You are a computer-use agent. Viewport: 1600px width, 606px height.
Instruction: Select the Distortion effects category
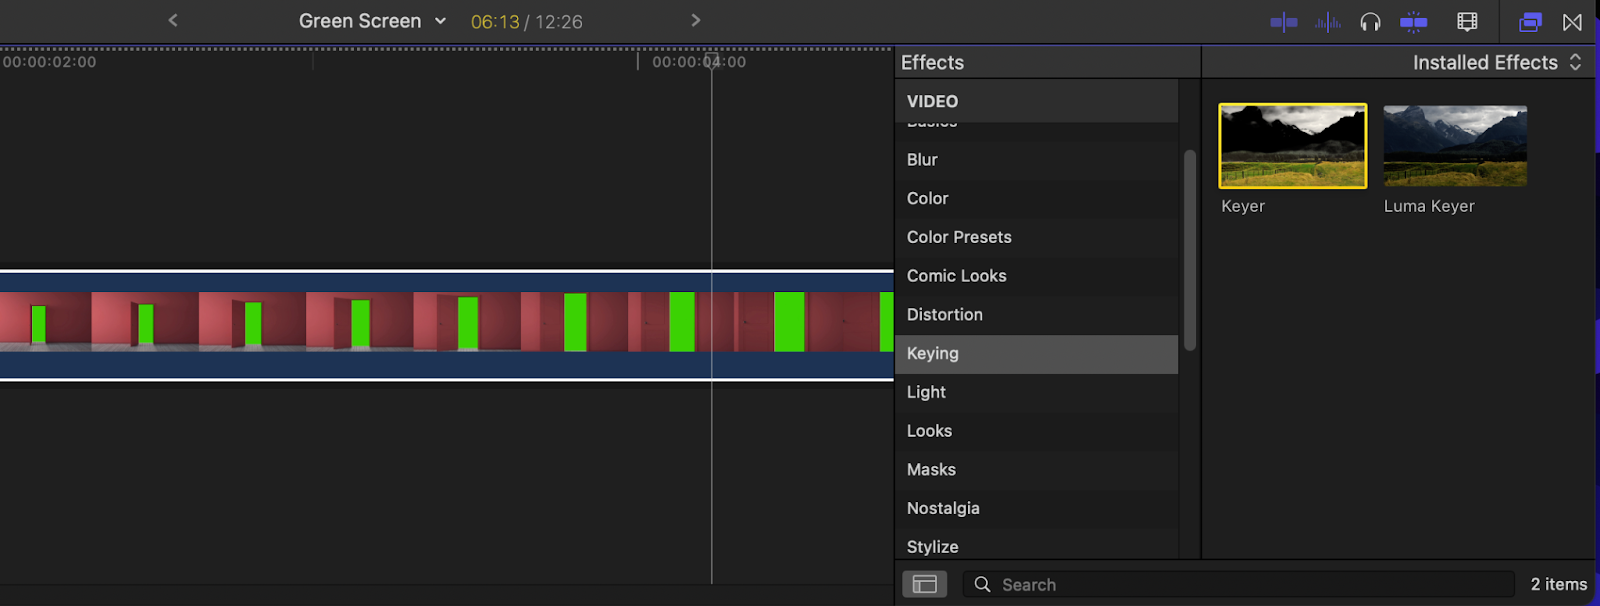pyautogui.click(x=1036, y=315)
